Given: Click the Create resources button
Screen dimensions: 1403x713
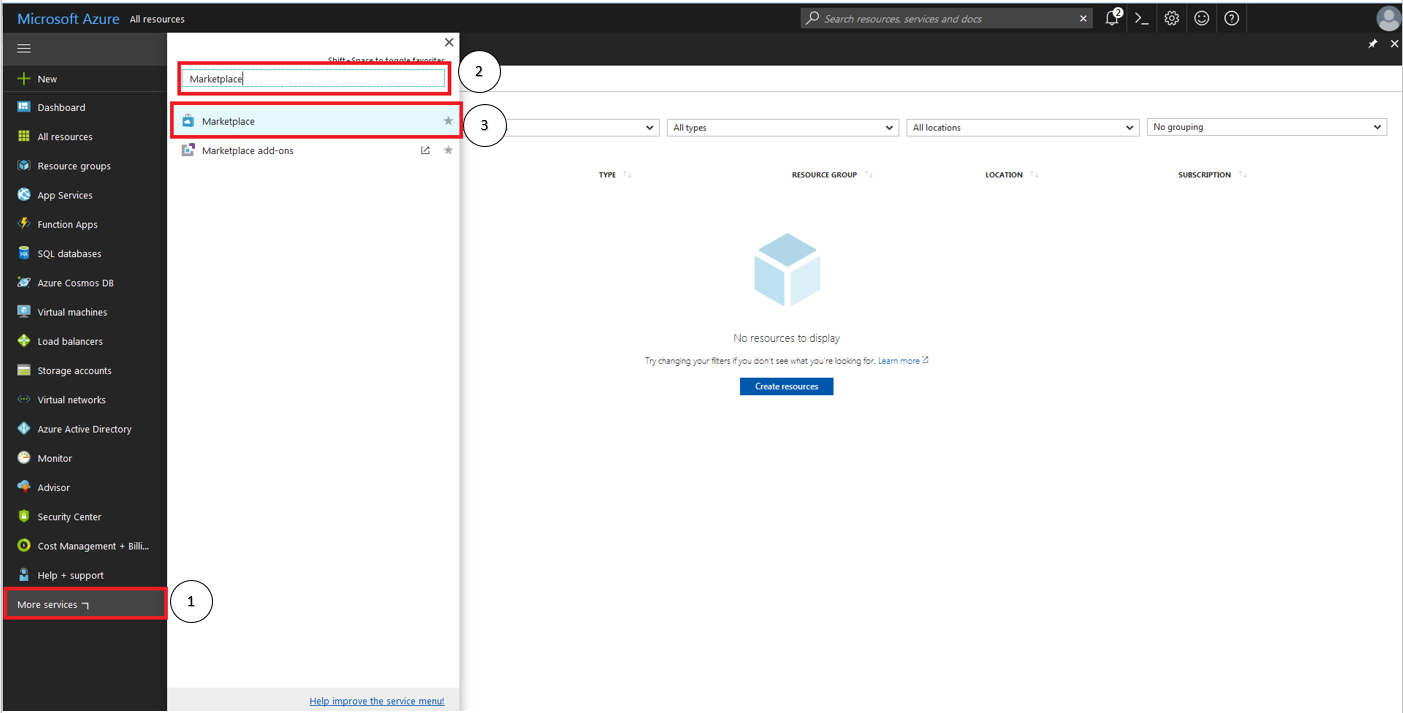Looking at the screenshot, I should click(x=786, y=386).
